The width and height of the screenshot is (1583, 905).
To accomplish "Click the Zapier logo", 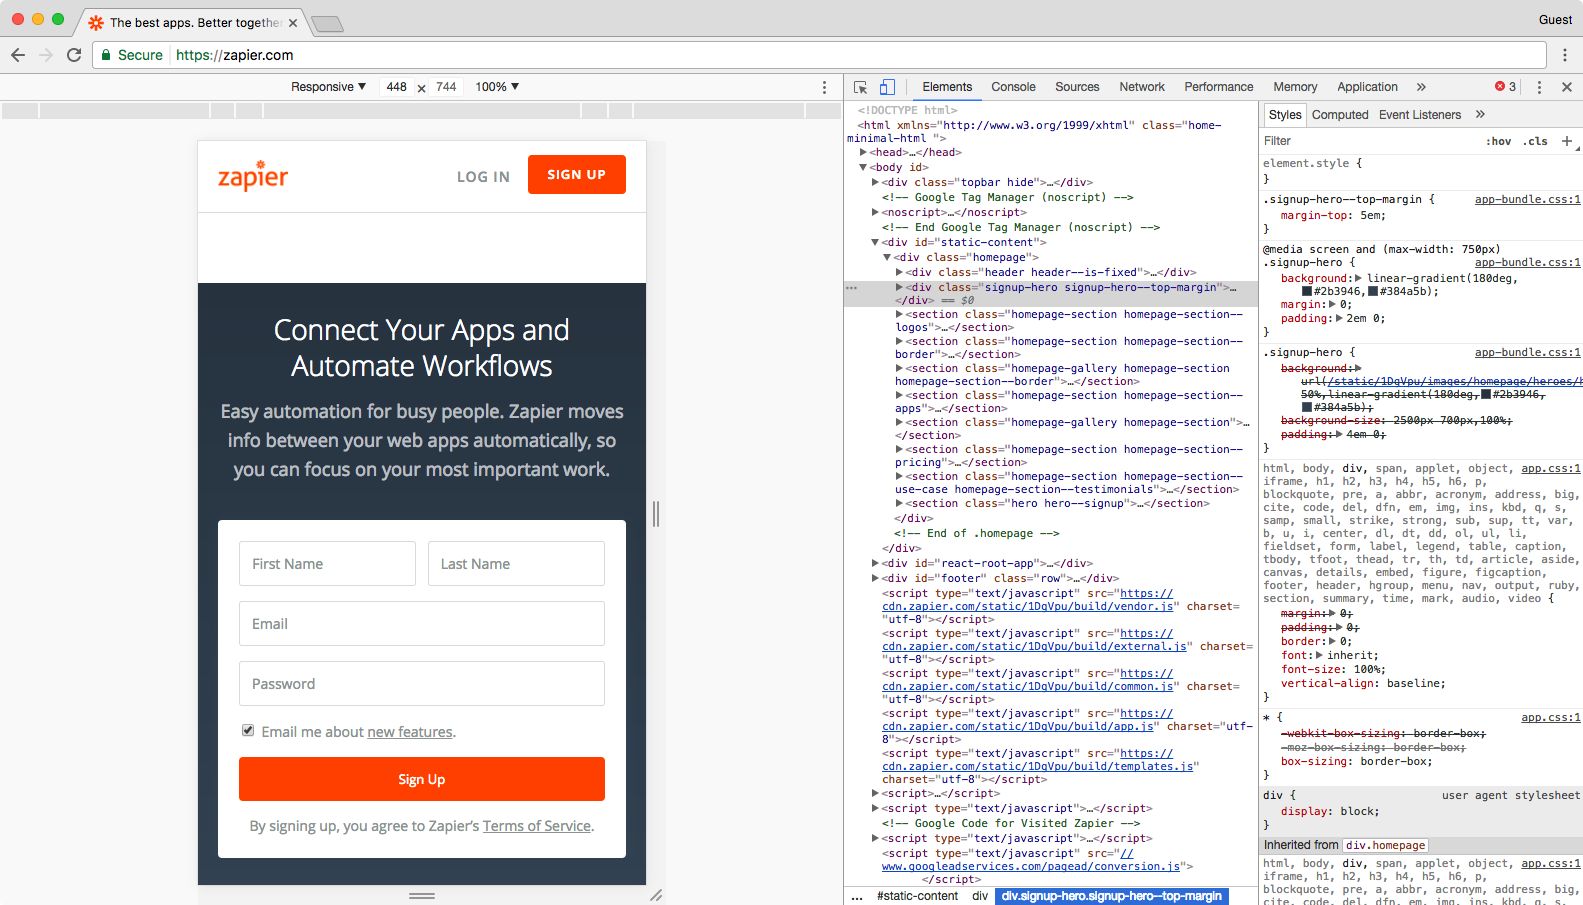I will (x=253, y=176).
